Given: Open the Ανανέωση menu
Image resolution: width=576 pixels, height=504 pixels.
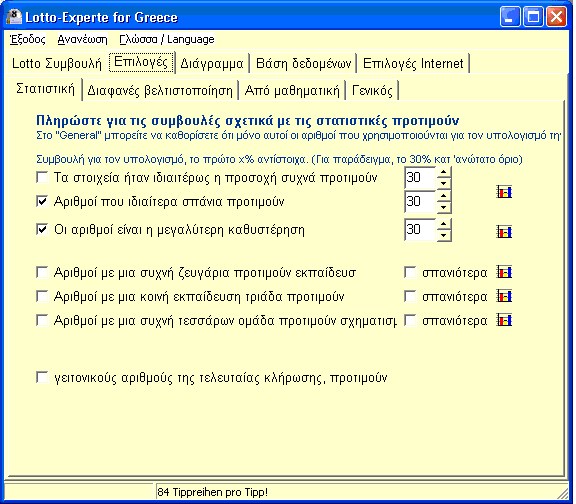Looking at the screenshot, I should pyautogui.click(x=83, y=39).
